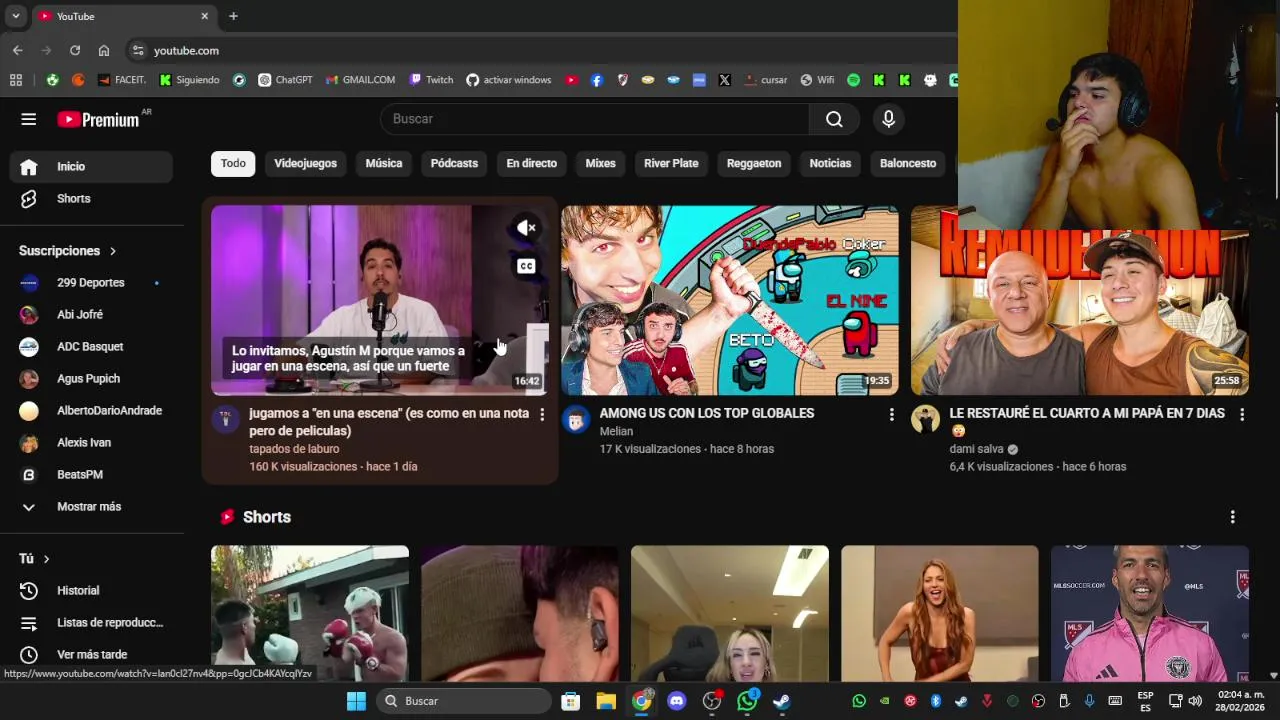Open the X (Twitter) bookmark icon

pos(724,80)
